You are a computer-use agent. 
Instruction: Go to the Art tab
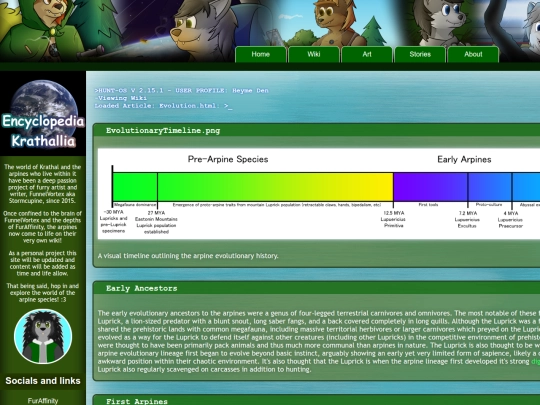[x=367, y=54]
